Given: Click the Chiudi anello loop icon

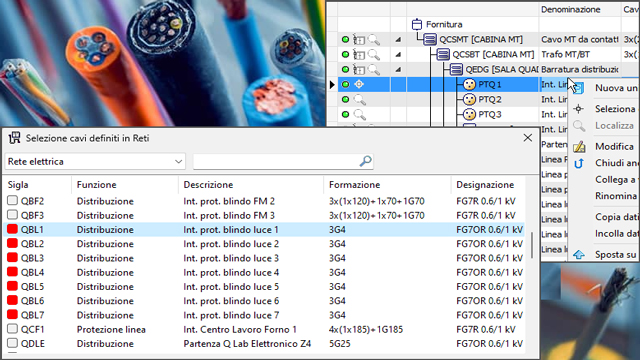Looking at the screenshot, I should point(578,163).
